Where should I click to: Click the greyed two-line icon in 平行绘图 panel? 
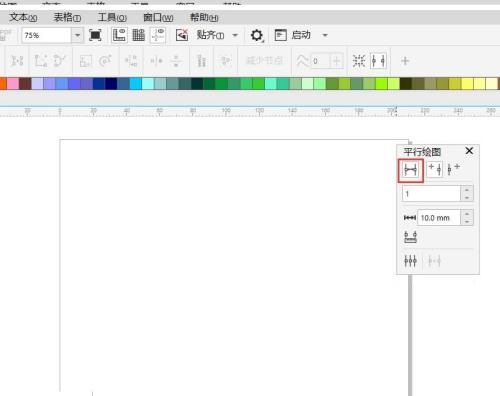click(x=435, y=261)
